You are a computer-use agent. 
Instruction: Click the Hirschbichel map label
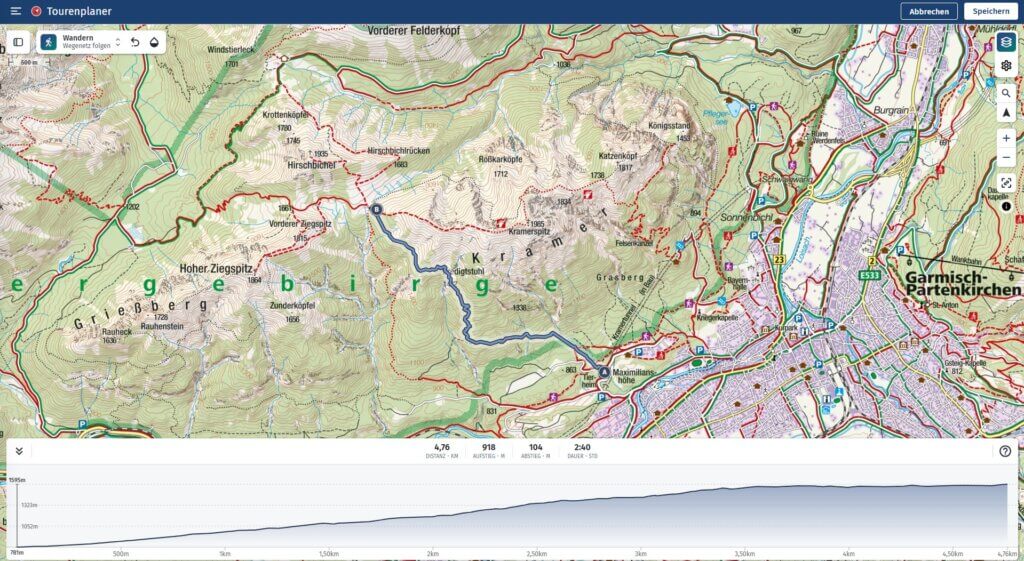[312, 165]
